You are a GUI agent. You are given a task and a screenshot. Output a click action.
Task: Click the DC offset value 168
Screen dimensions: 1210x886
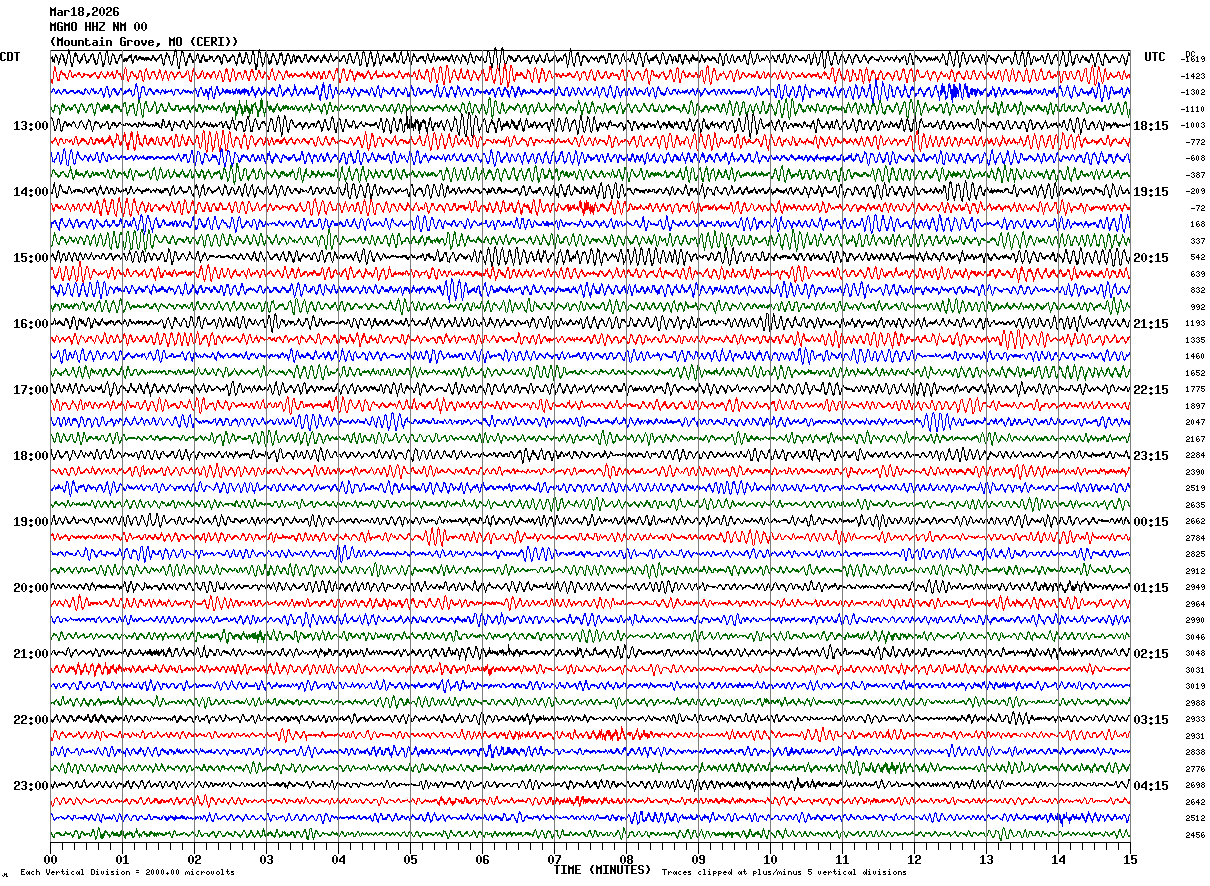pos(1198,224)
